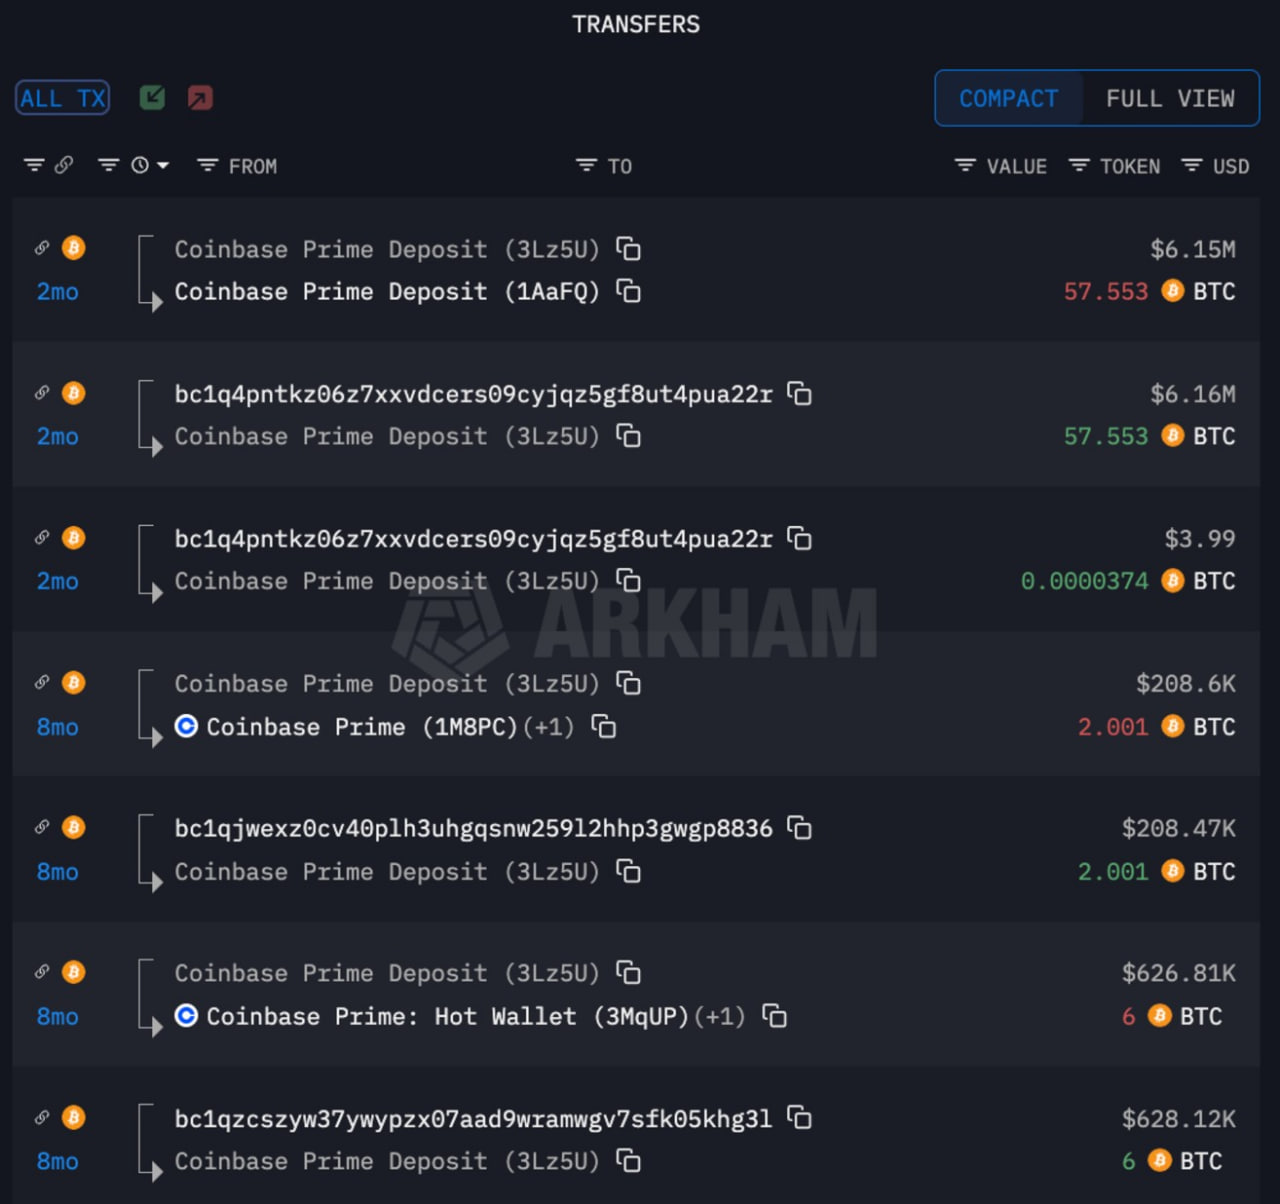Copy the bc1qjwexz0cv40plh address
Viewport: 1280px width, 1204px height.
click(799, 828)
